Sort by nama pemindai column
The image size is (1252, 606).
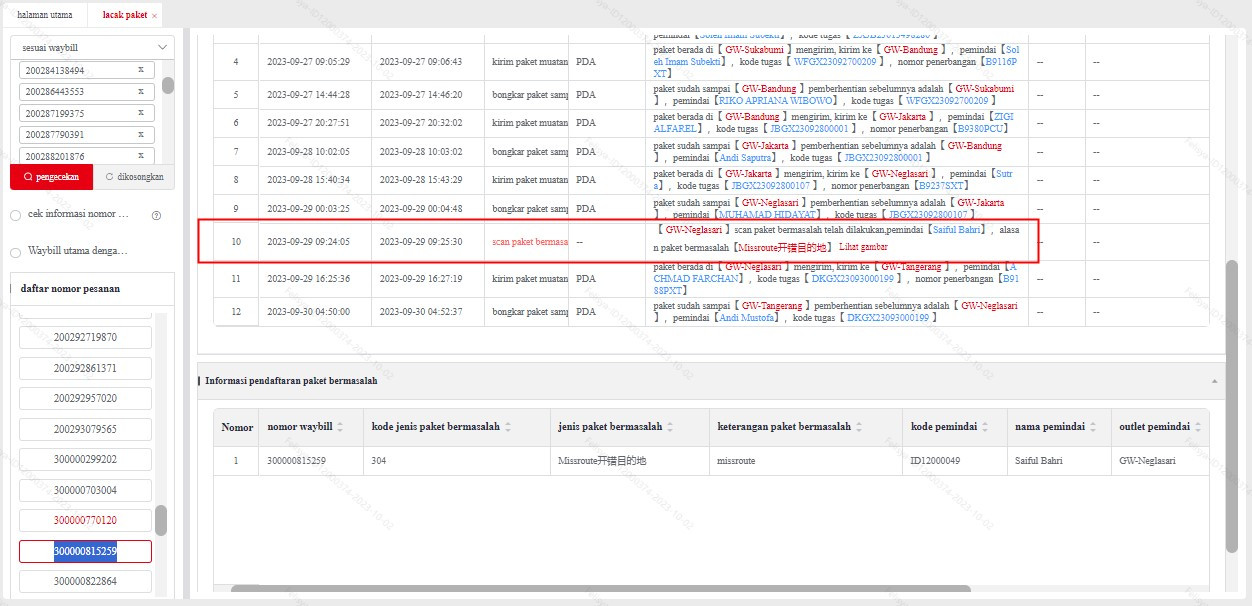pos(1093,427)
